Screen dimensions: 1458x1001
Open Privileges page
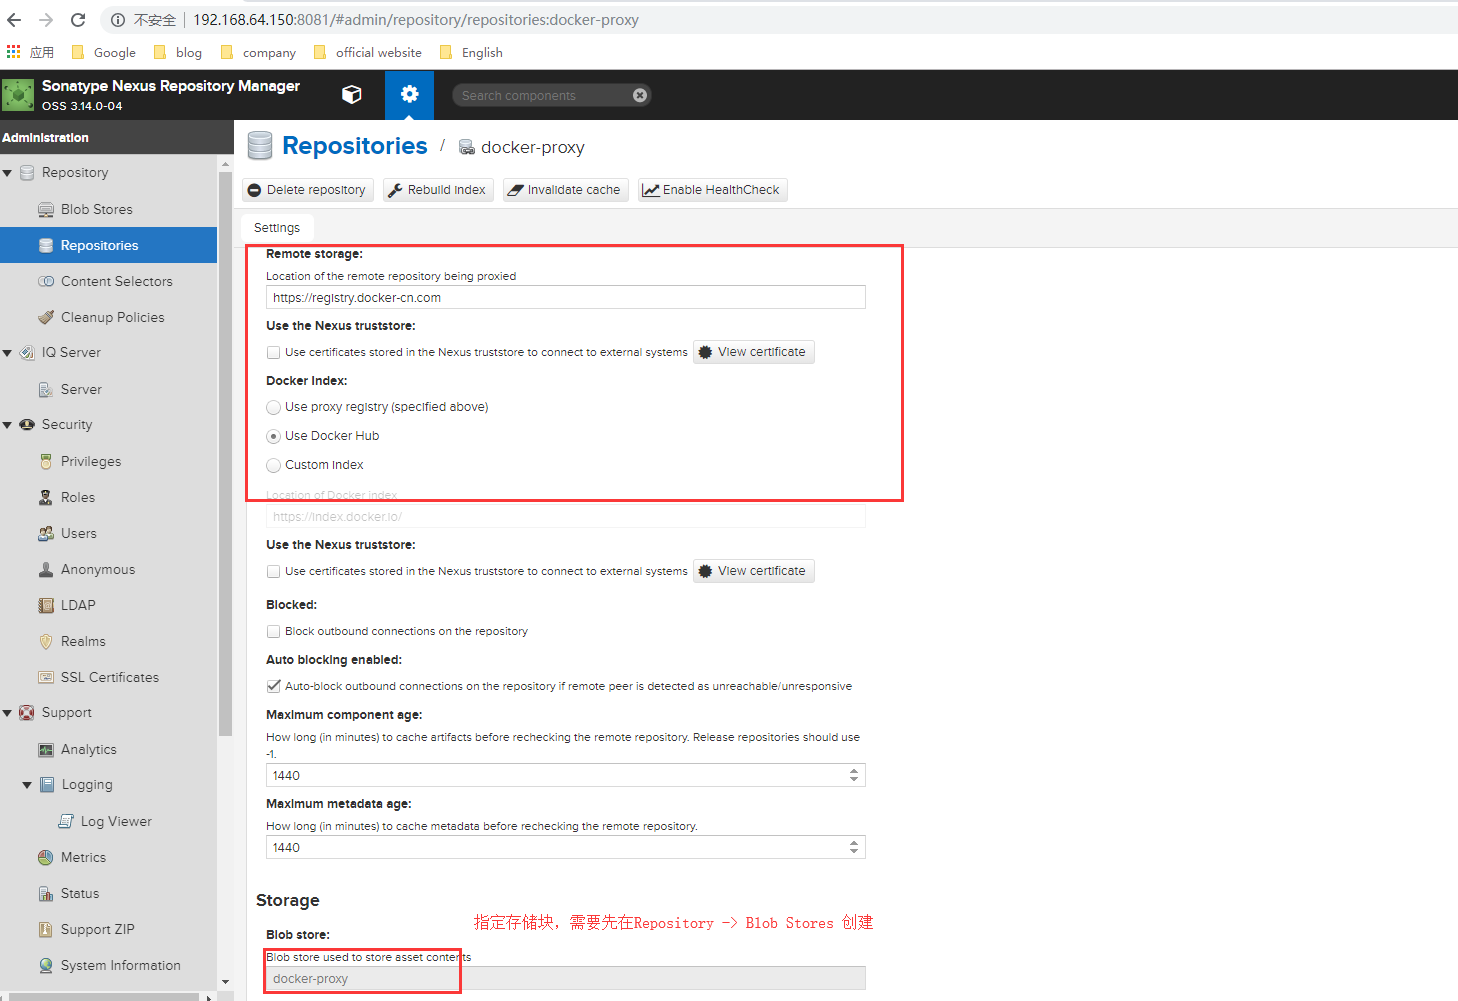coord(91,461)
